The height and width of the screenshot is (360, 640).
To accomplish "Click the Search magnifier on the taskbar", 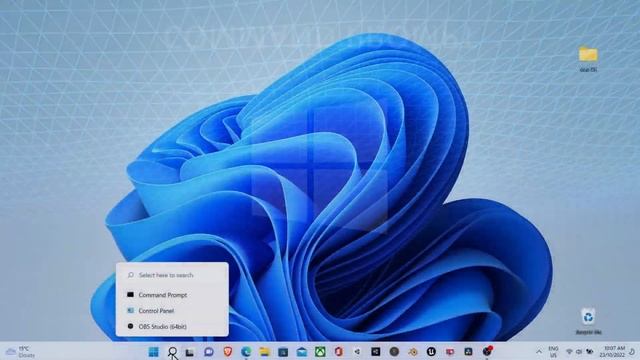I will 173,352.
